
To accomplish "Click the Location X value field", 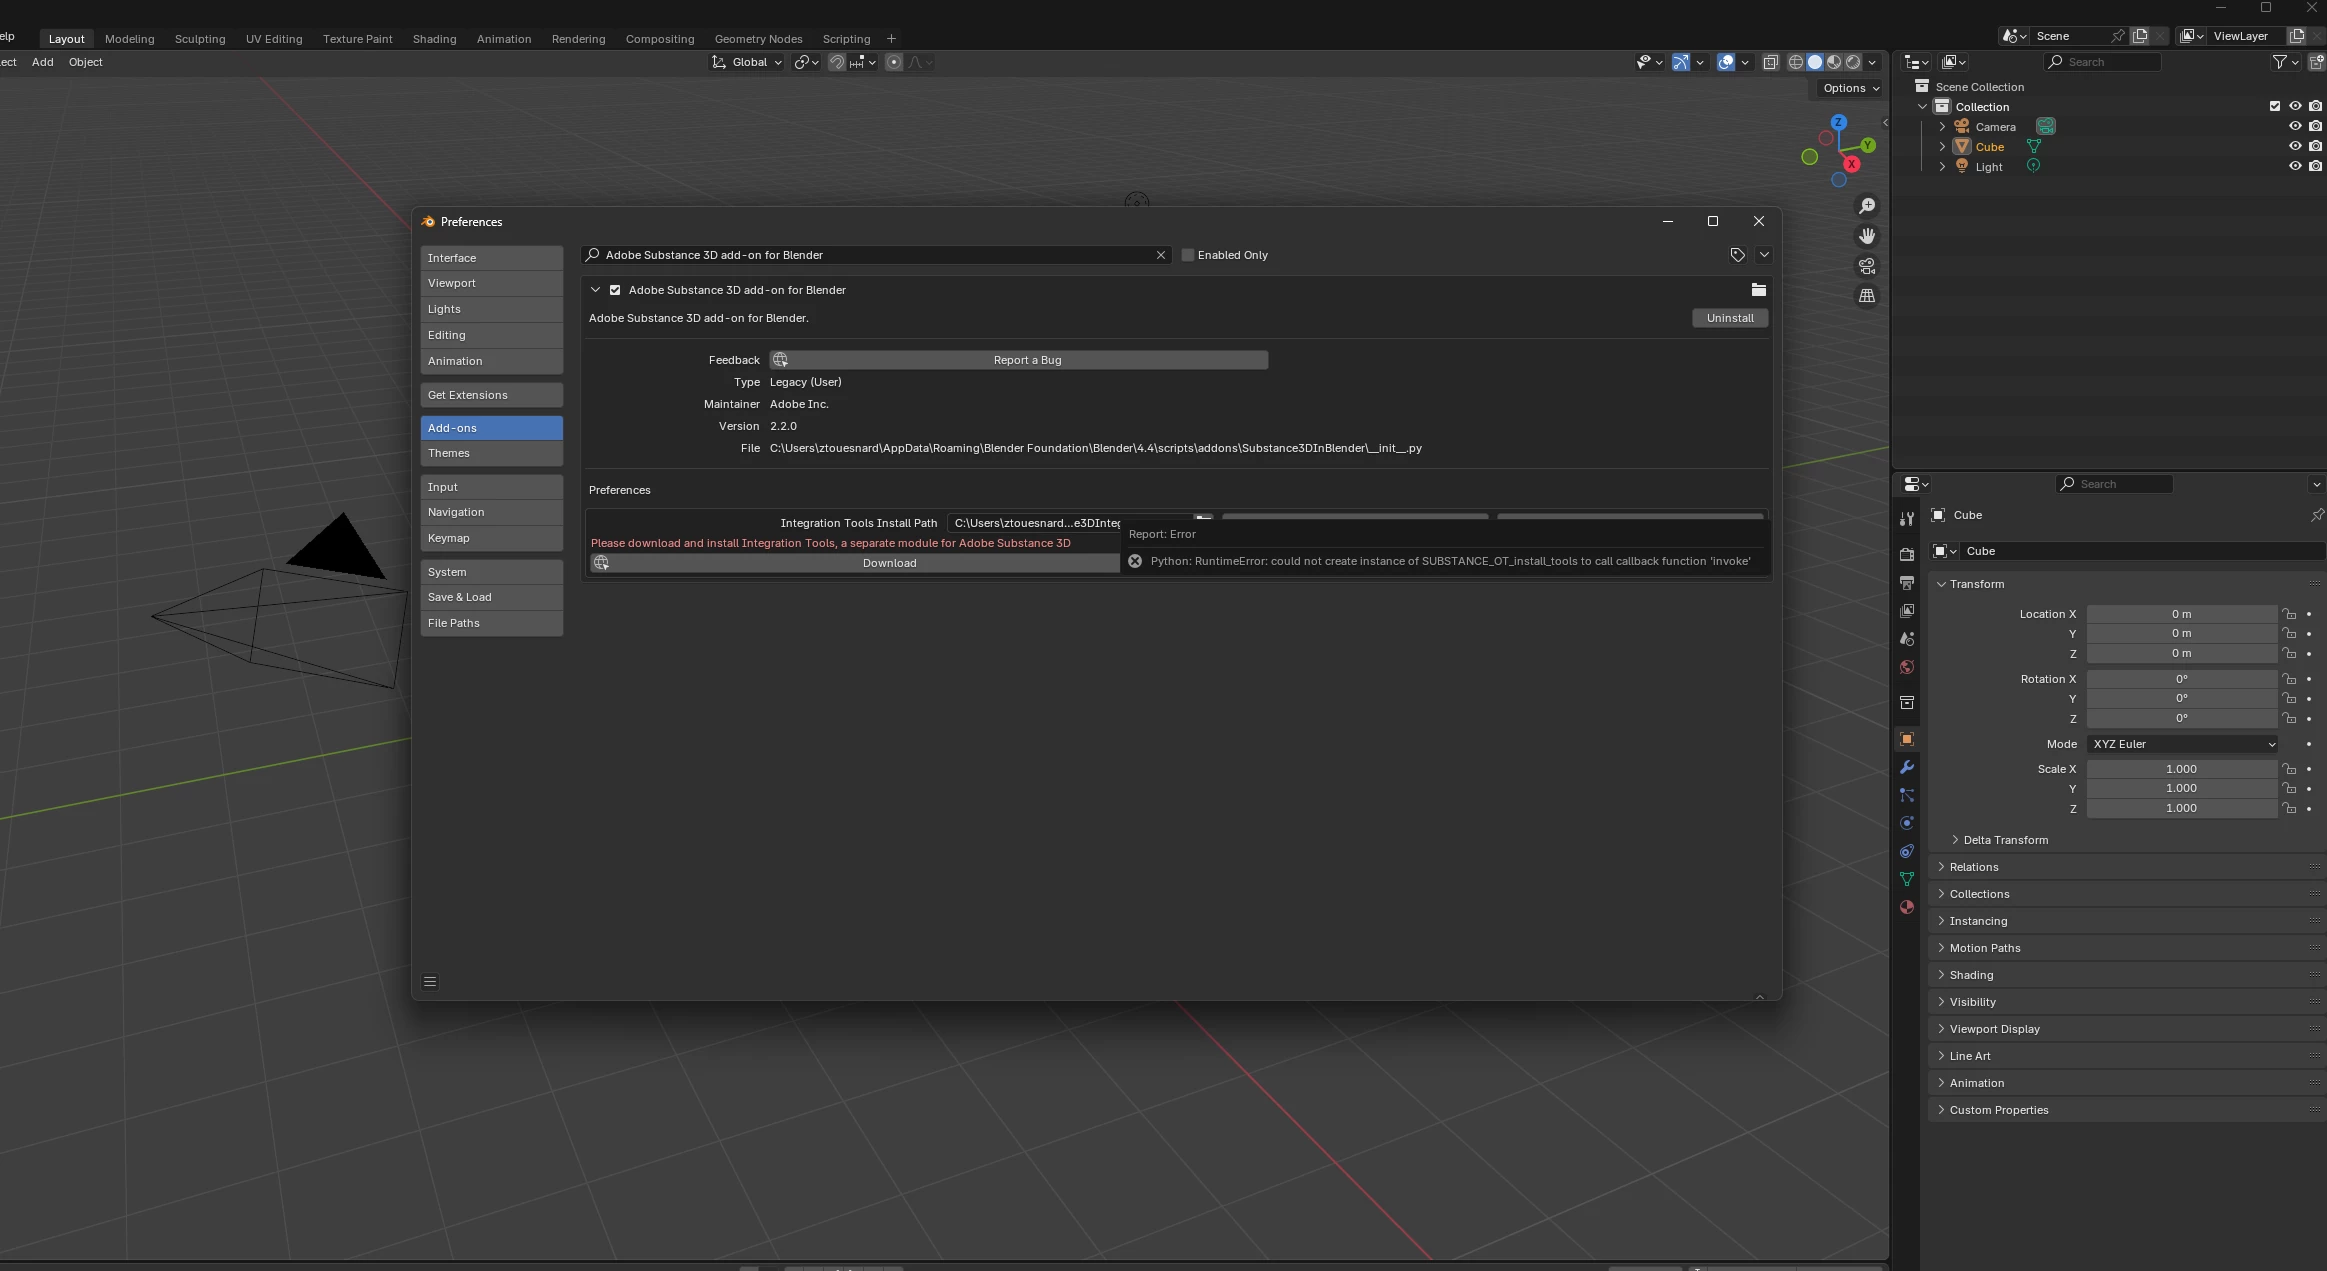I will [2180, 614].
